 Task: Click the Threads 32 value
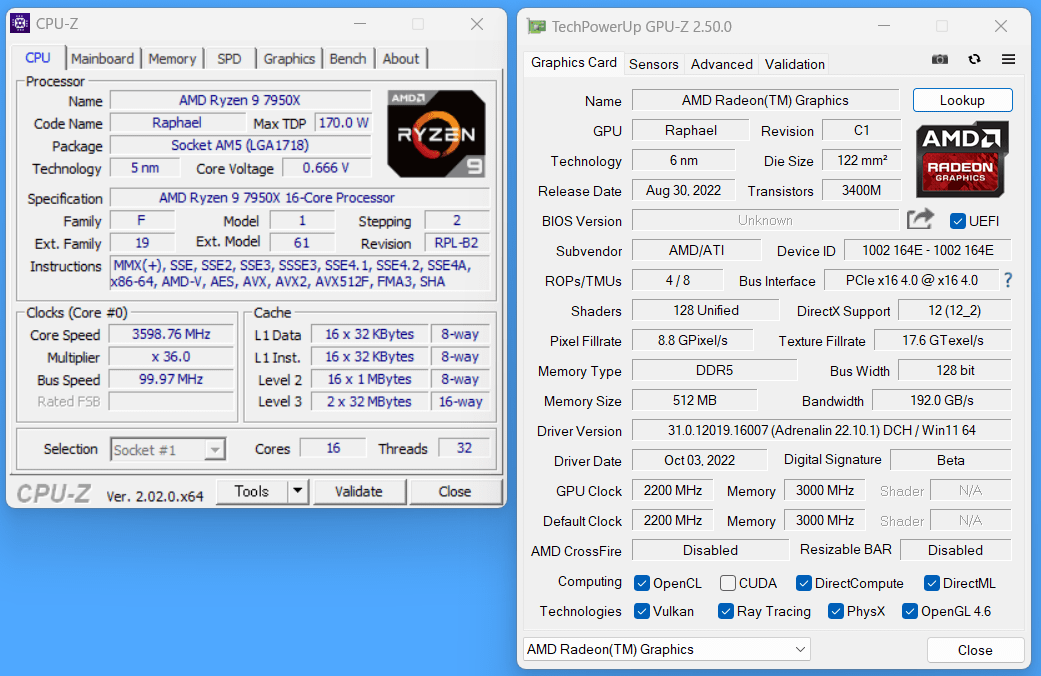point(464,448)
